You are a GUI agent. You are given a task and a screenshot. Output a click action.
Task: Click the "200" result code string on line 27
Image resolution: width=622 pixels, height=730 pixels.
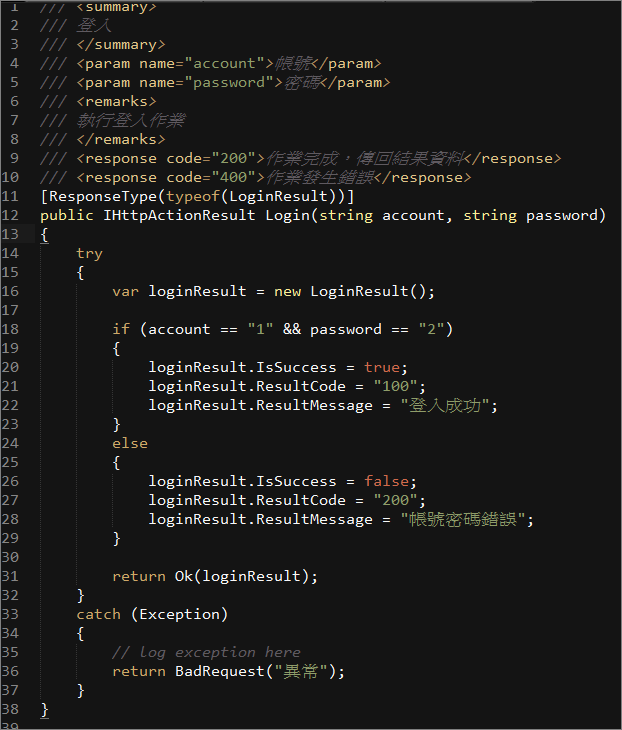(x=395, y=500)
